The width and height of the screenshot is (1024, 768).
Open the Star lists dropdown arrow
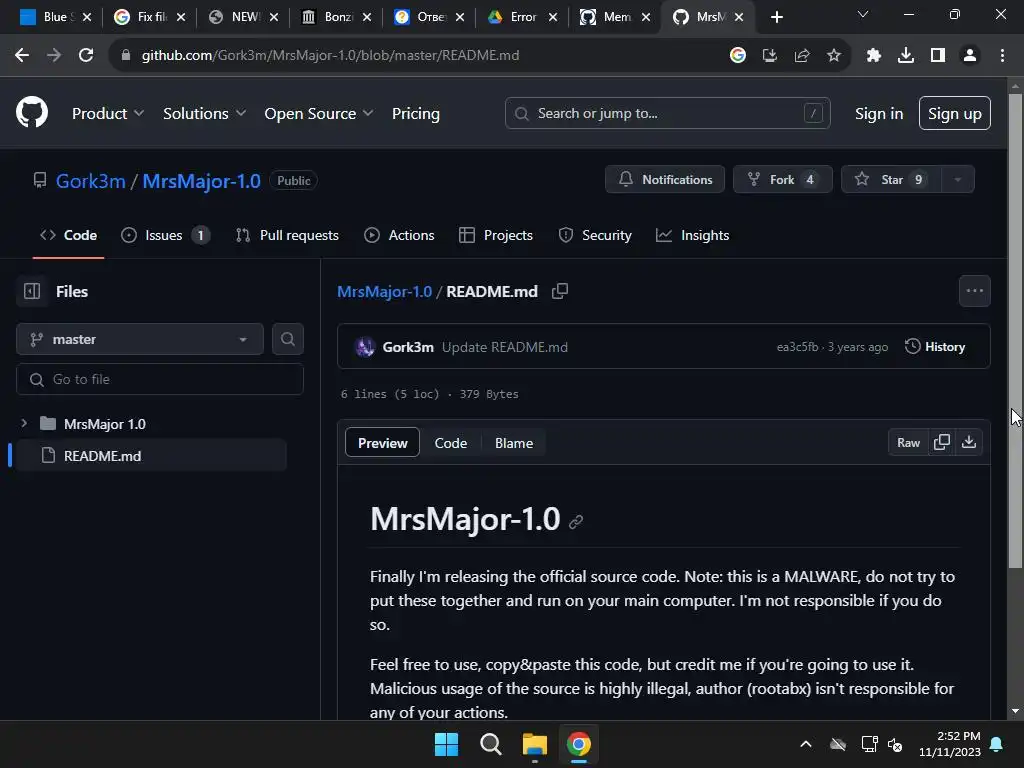pyautogui.click(x=958, y=180)
